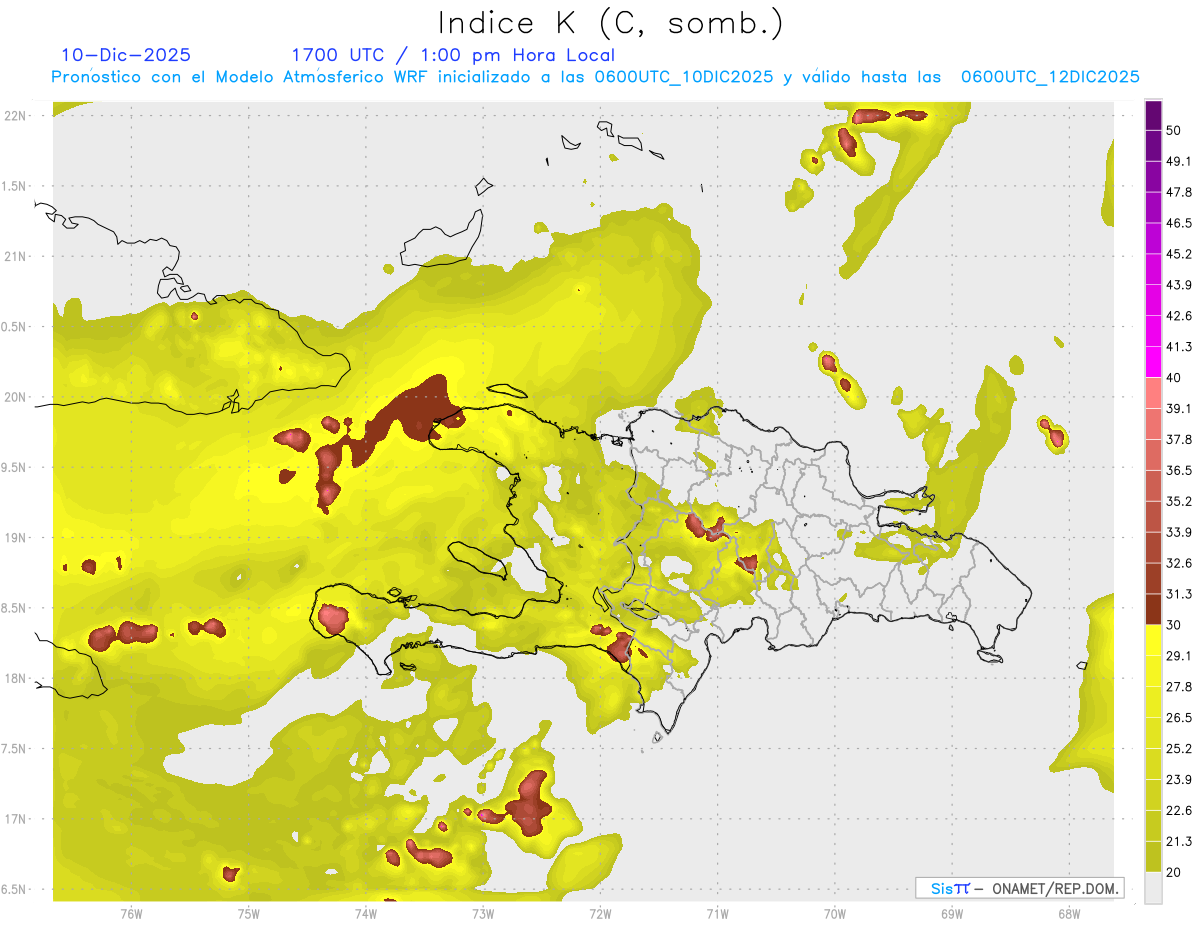Click the legend value 23.9

click(x=1179, y=780)
